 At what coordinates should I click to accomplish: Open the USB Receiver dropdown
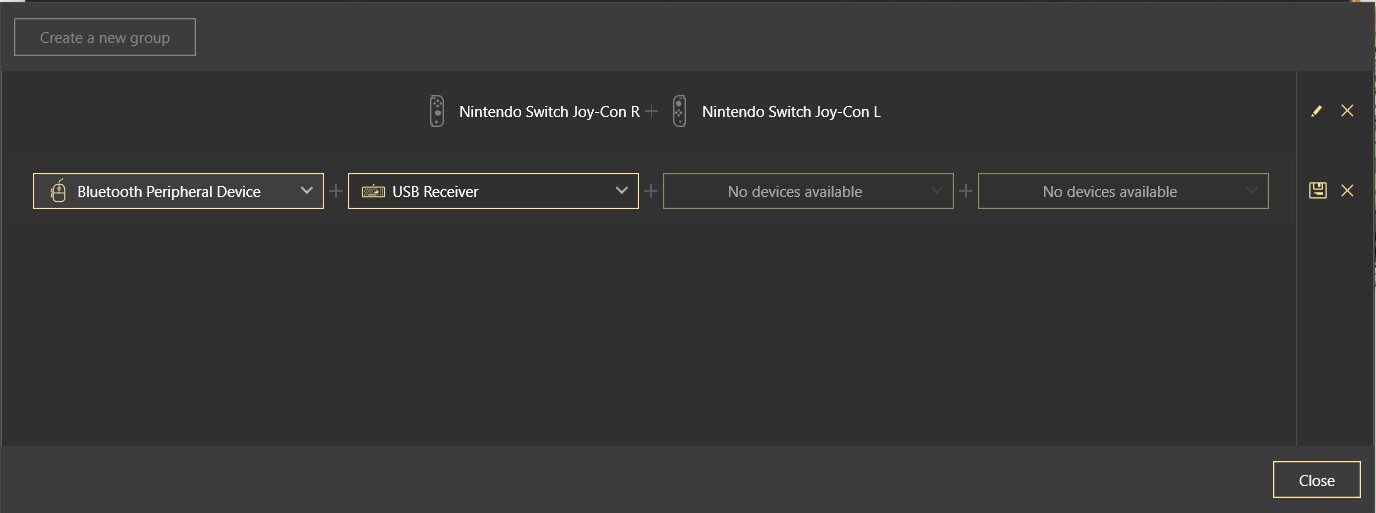[x=493, y=191]
